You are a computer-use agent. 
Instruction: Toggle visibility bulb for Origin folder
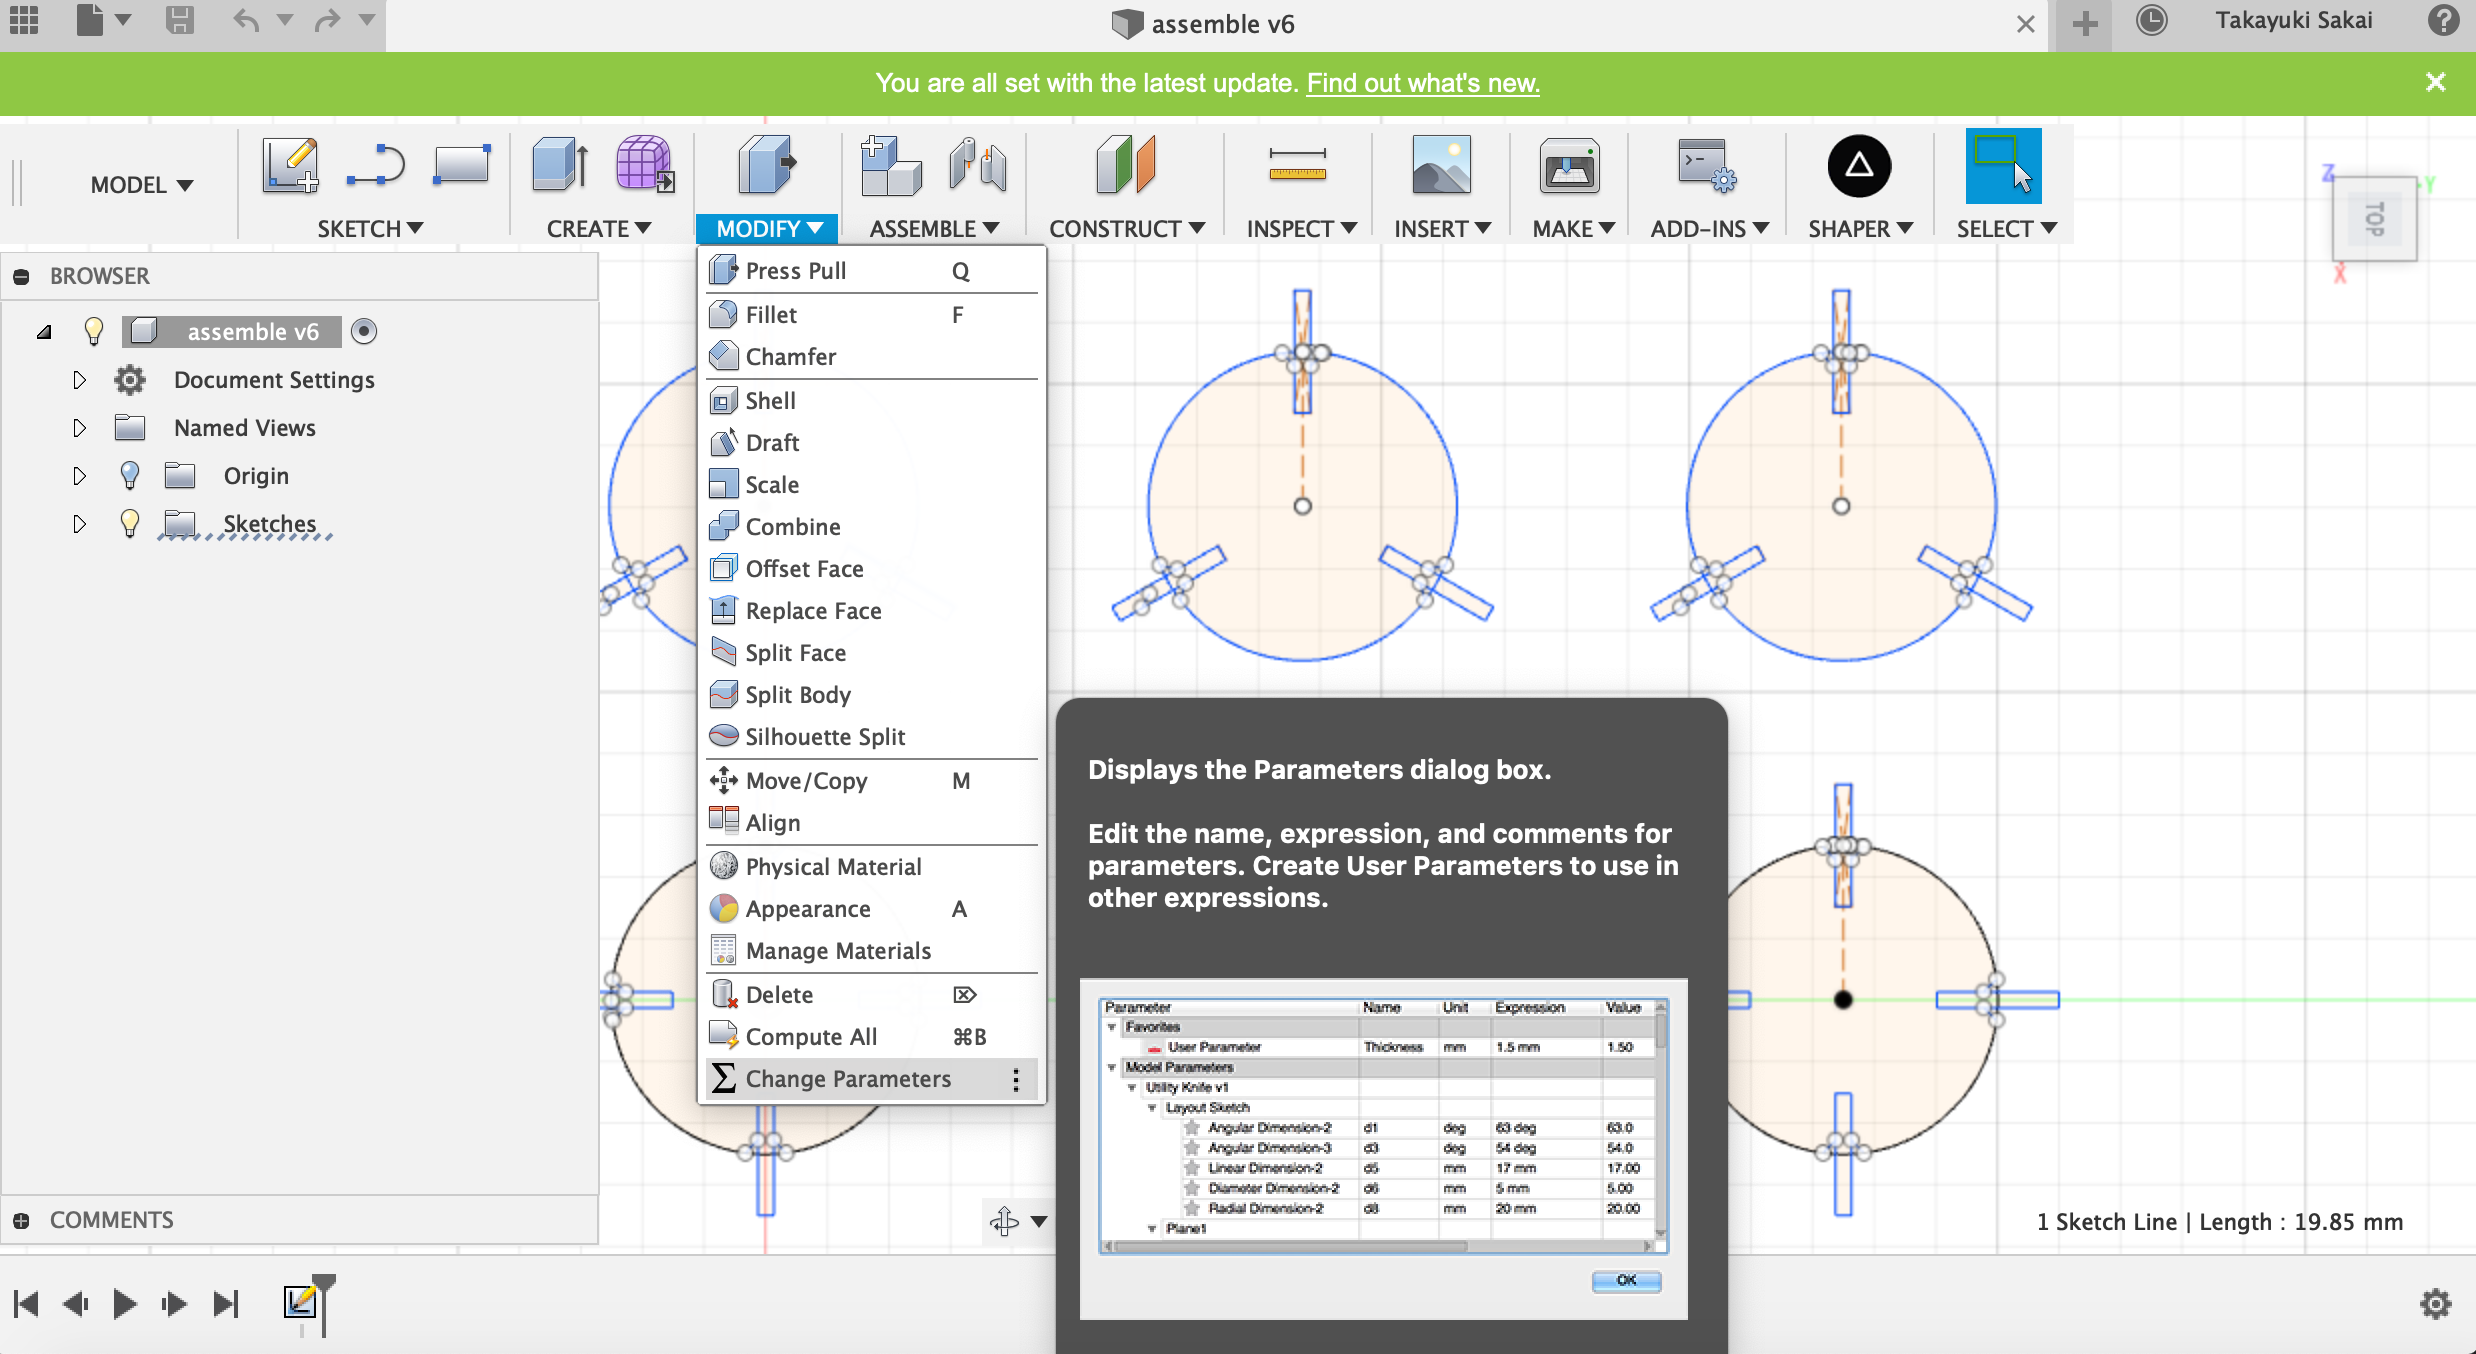(129, 475)
